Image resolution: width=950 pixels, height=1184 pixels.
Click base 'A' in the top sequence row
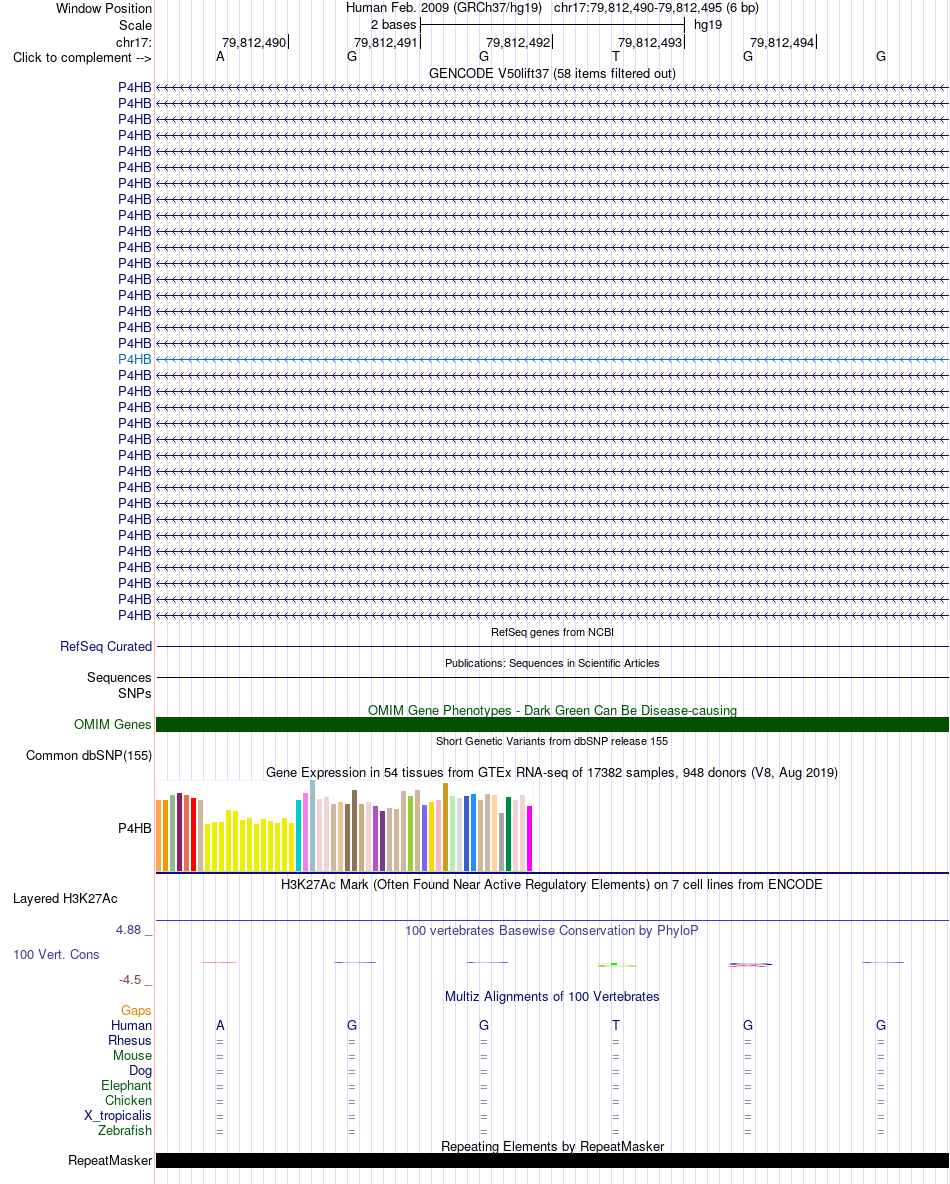pos(221,57)
